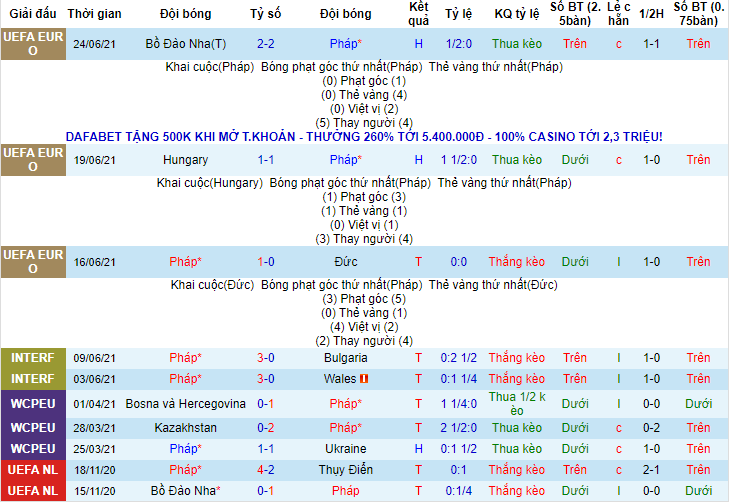Open the Ukraine team link
Image resolution: width=729 pixels, height=502 pixels.
[345, 449]
